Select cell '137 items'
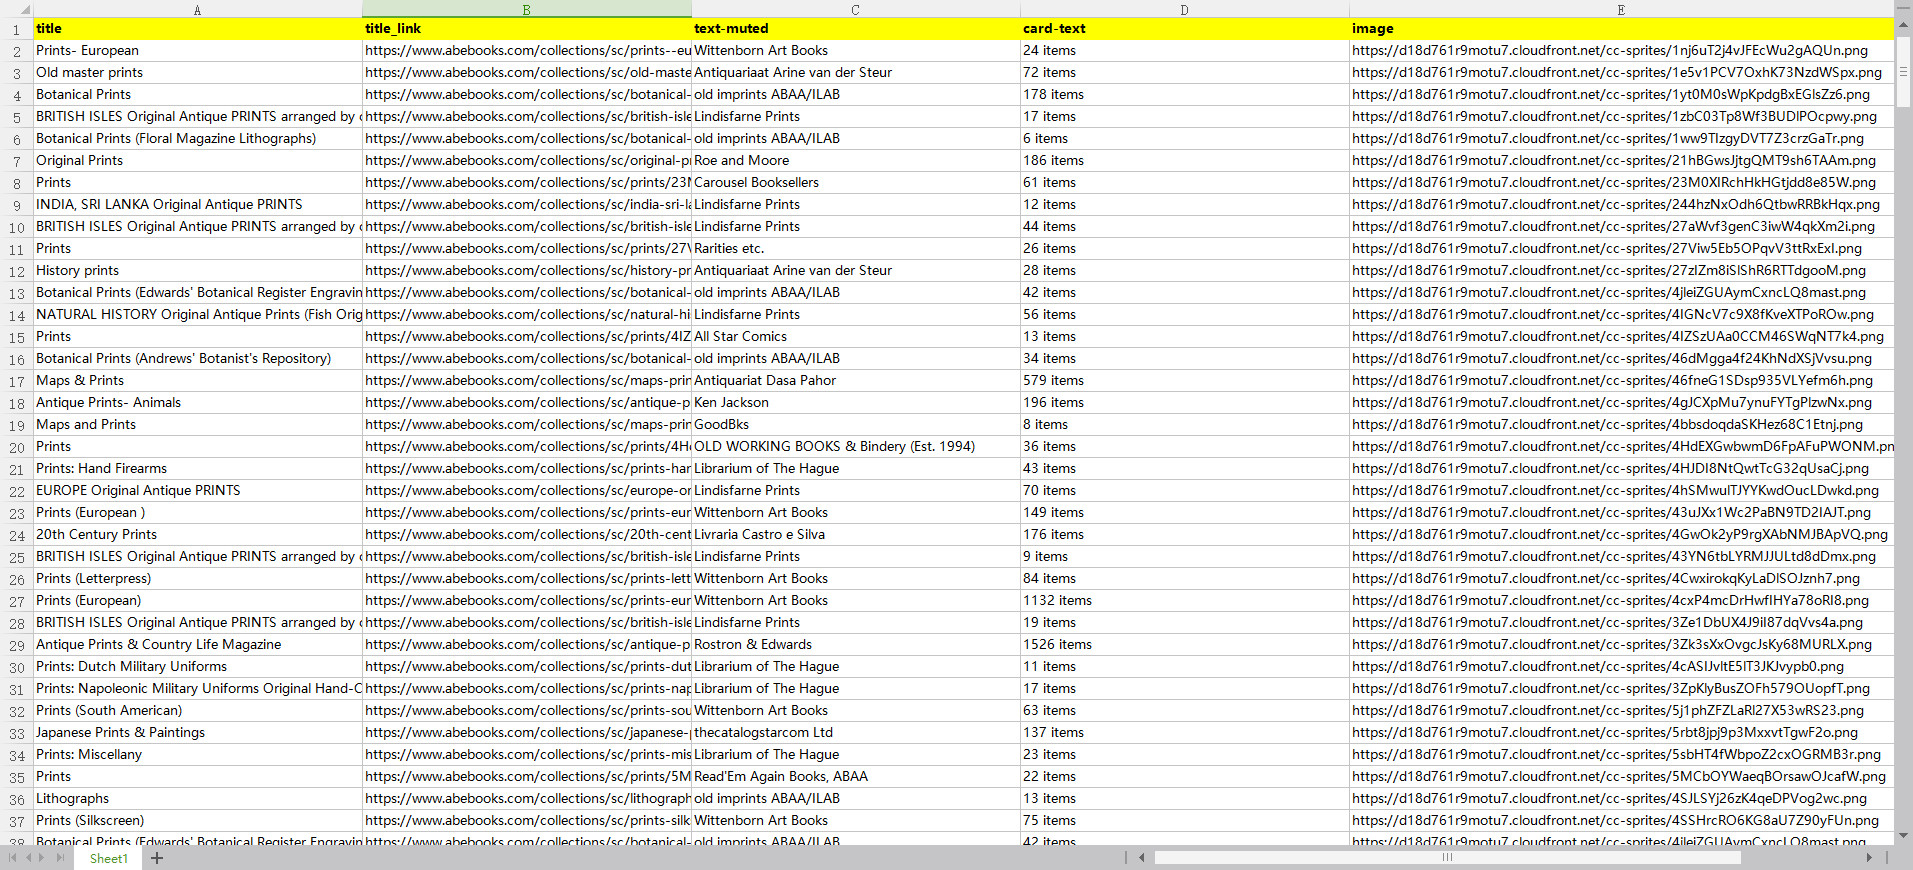 tap(1184, 733)
